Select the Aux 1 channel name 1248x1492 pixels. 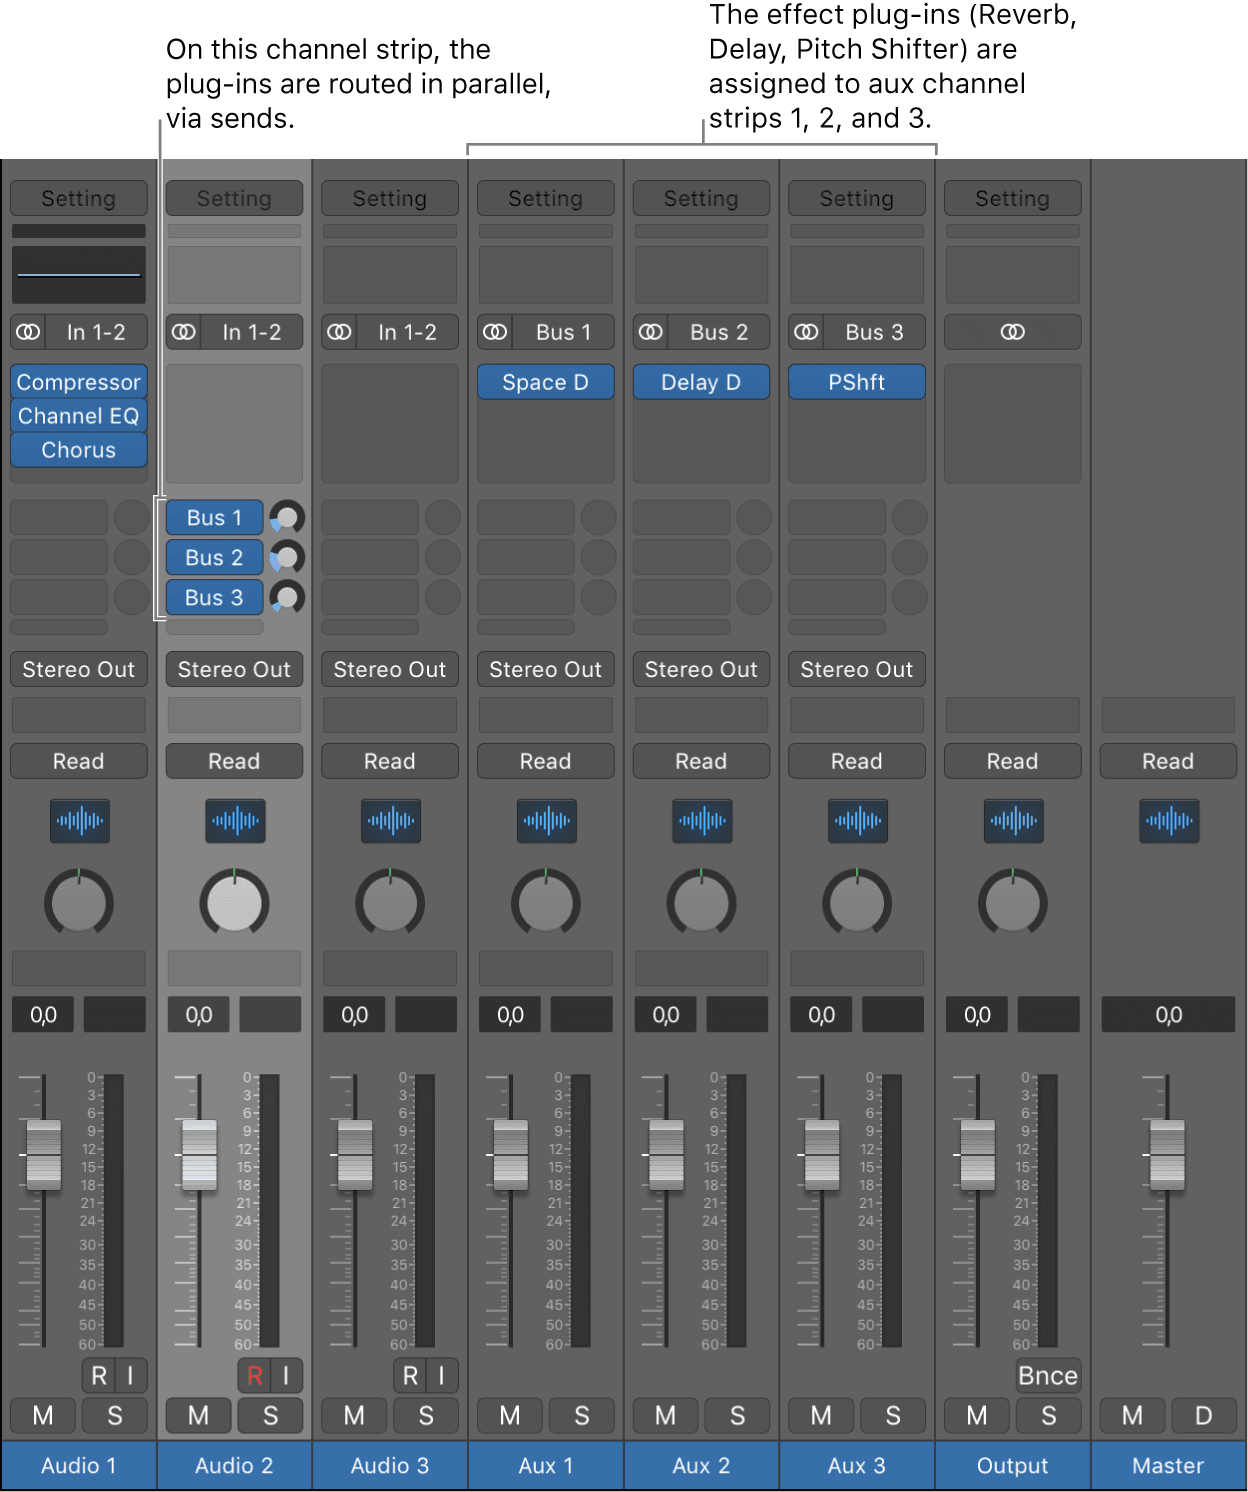point(546,1466)
